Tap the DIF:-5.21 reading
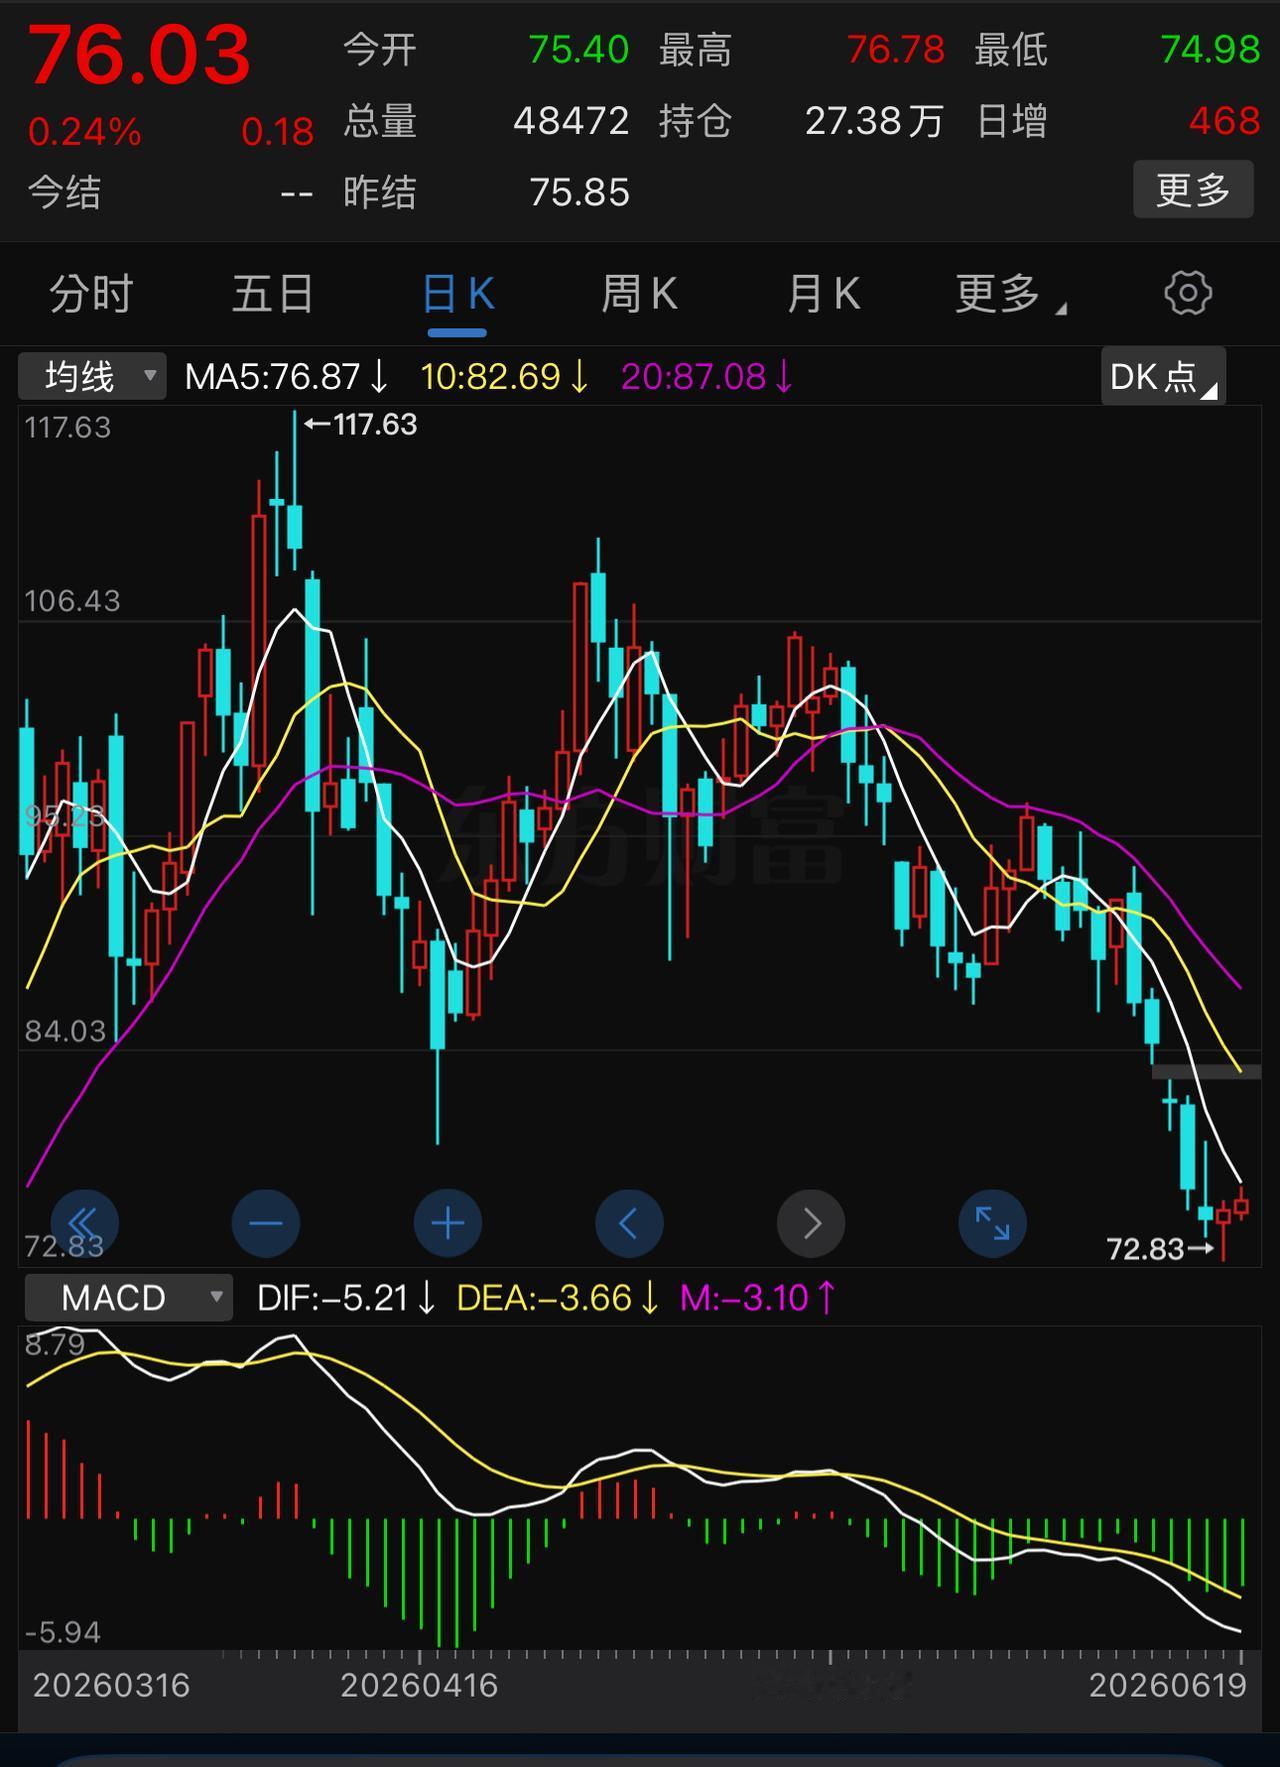Image resolution: width=1280 pixels, height=1767 pixels. (x=346, y=1298)
